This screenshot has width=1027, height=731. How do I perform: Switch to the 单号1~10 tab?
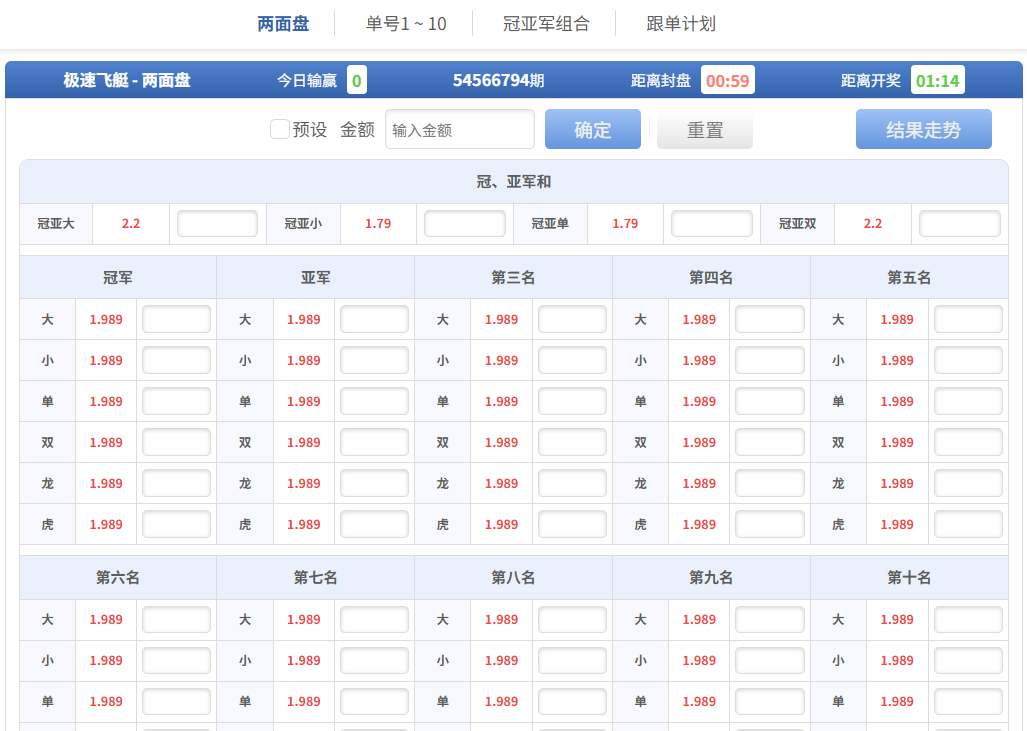[x=403, y=22]
